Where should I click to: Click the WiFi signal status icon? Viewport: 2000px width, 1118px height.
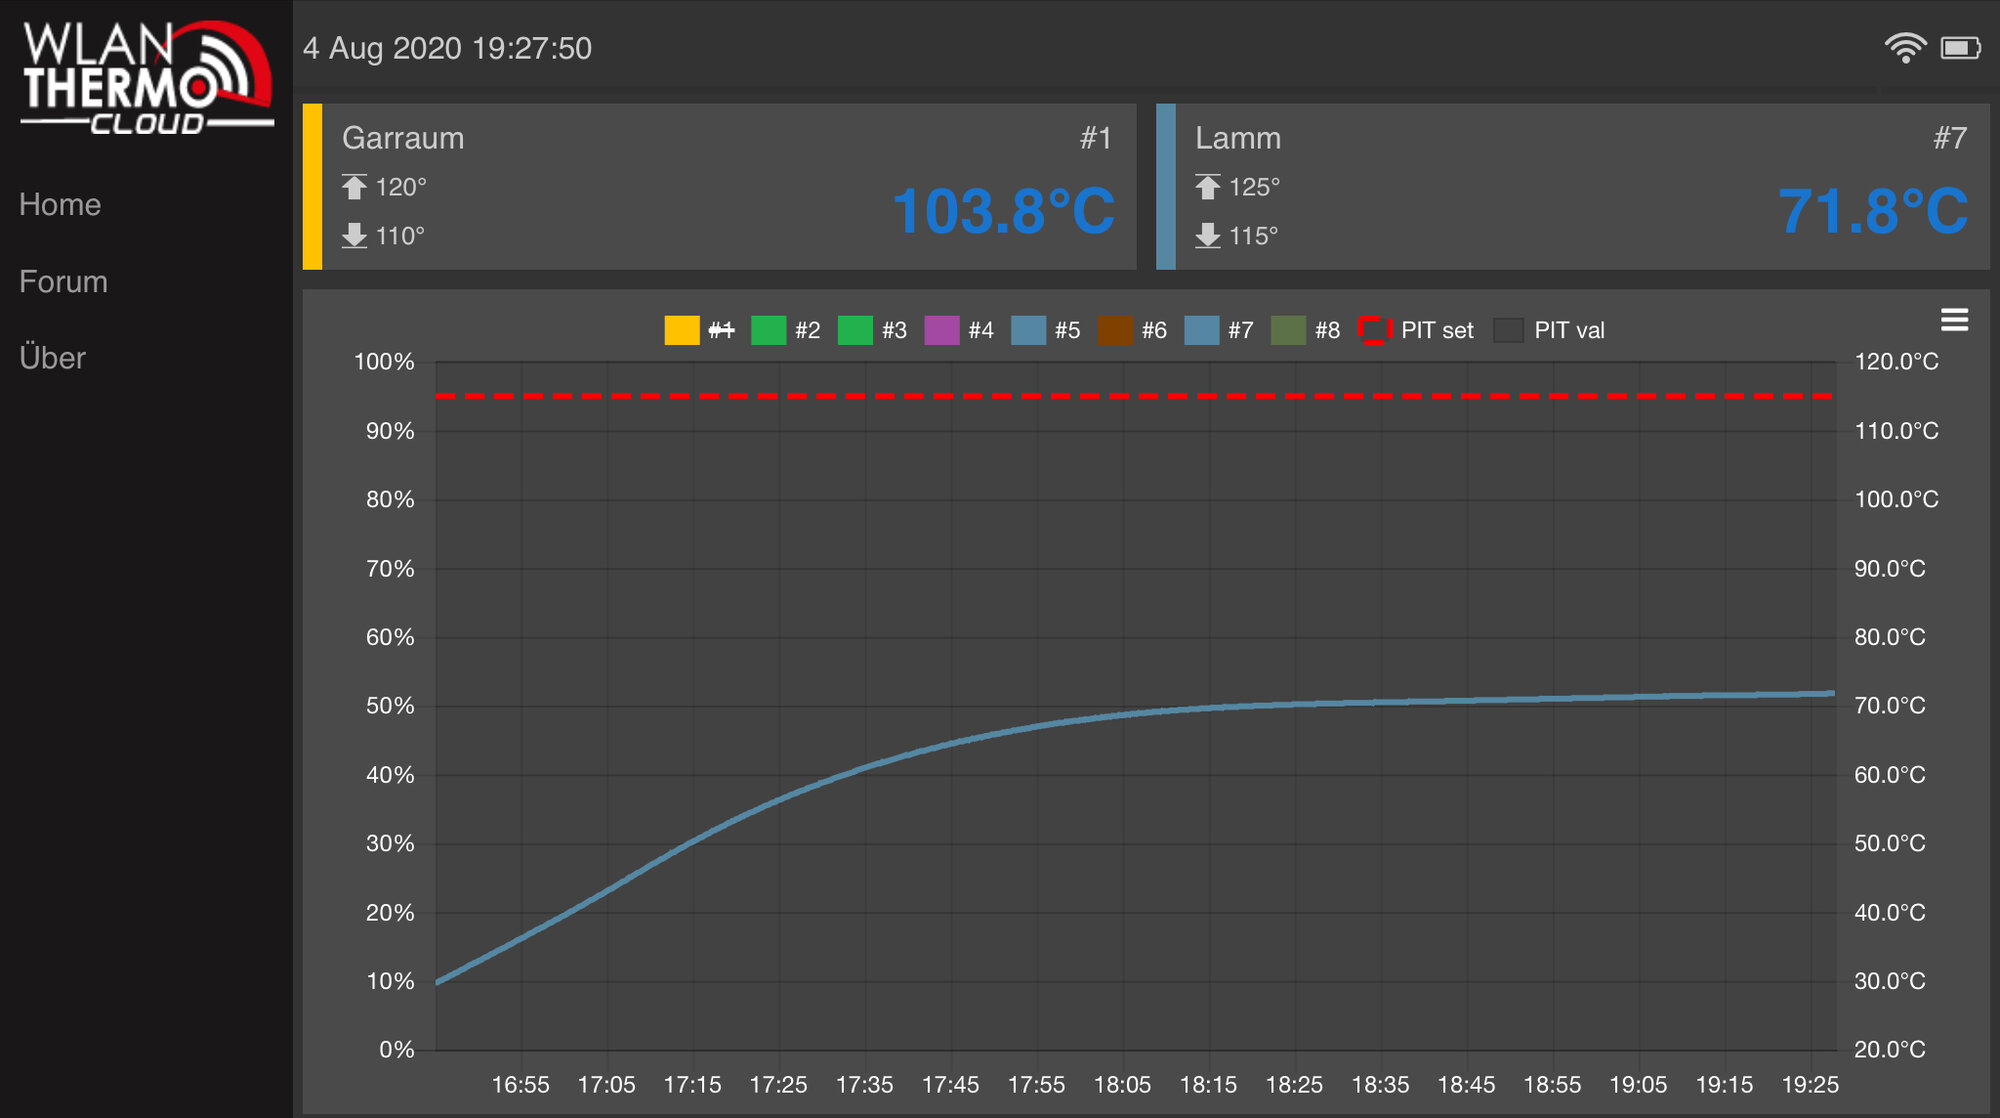tap(1905, 48)
